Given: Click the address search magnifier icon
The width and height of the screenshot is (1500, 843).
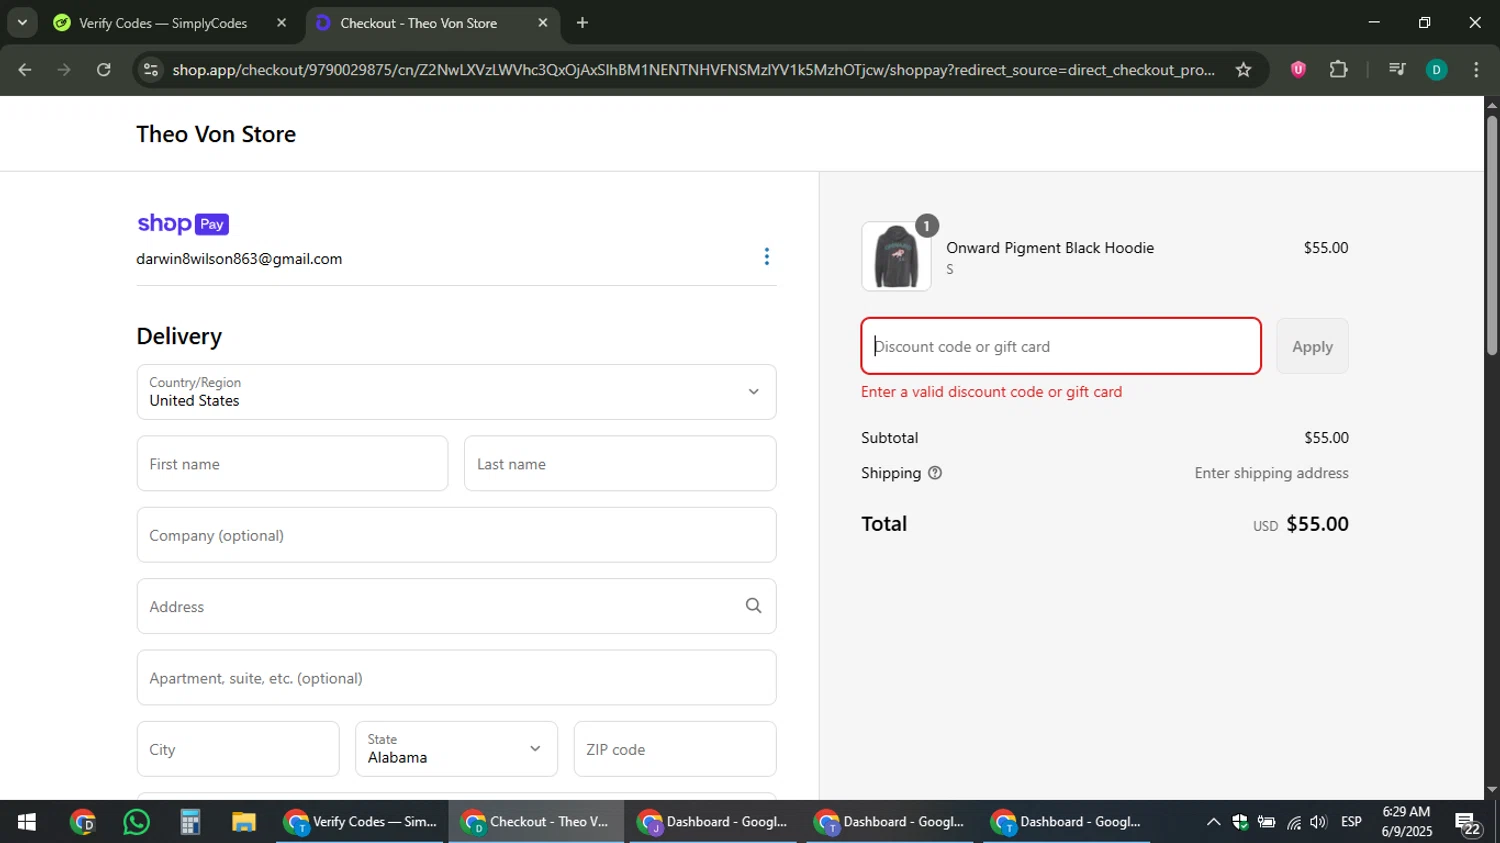Looking at the screenshot, I should pos(753,606).
